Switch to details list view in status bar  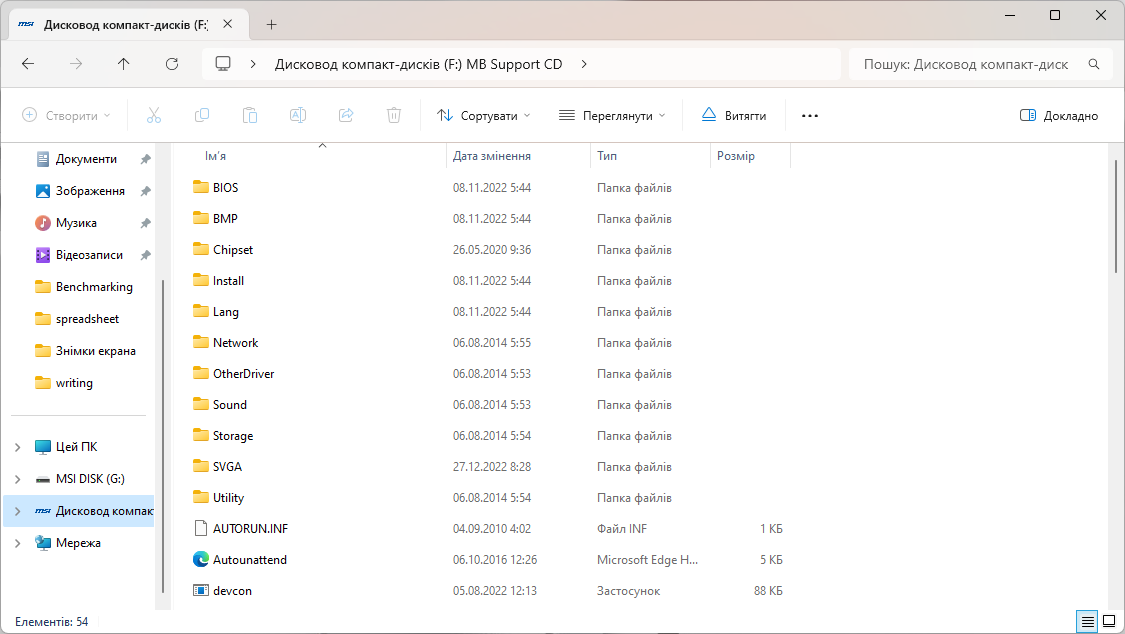[1088, 621]
